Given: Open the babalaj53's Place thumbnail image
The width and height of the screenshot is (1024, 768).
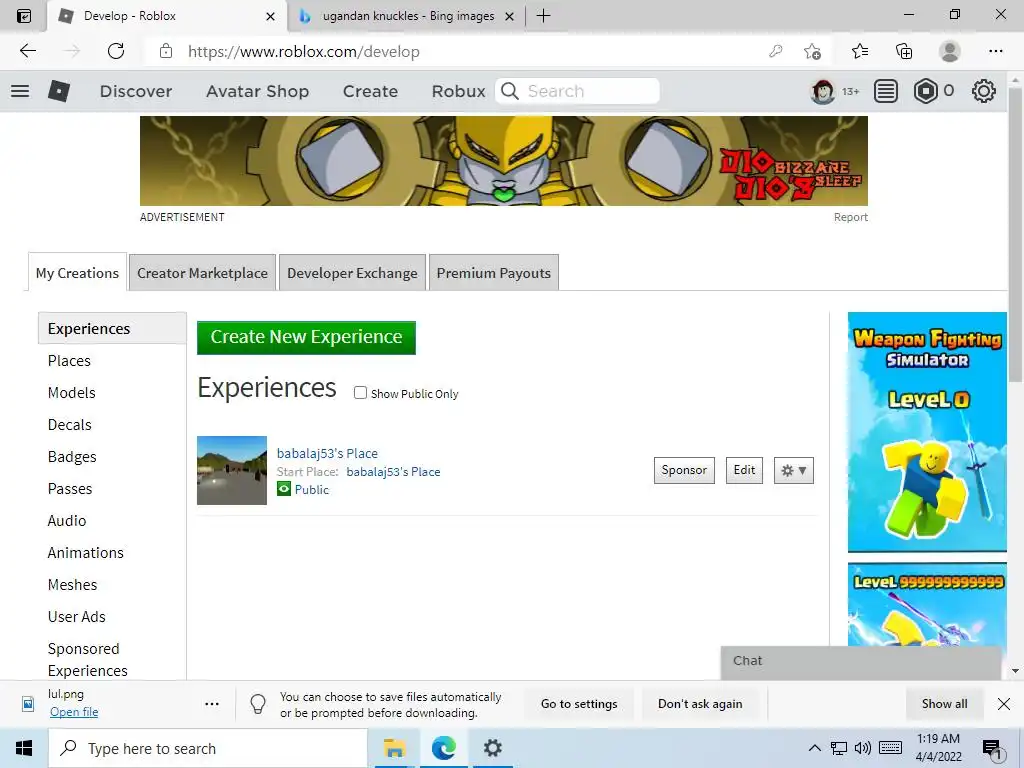Looking at the screenshot, I should click(x=232, y=470).
